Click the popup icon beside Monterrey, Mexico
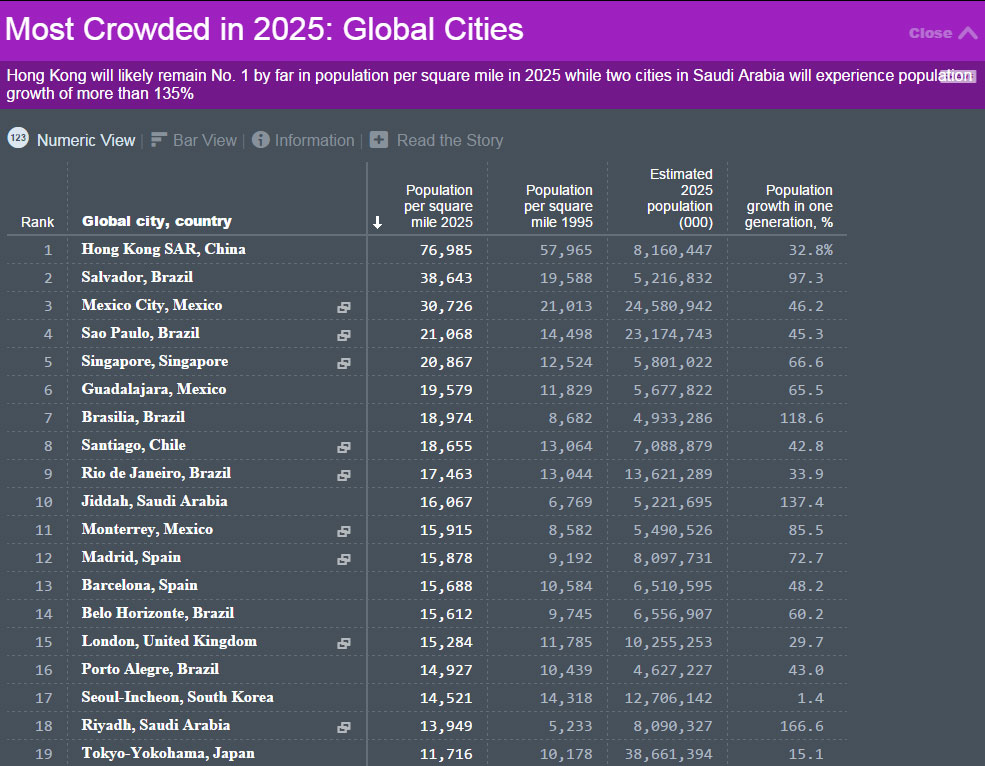985x766 pixels. coord(343,531)
